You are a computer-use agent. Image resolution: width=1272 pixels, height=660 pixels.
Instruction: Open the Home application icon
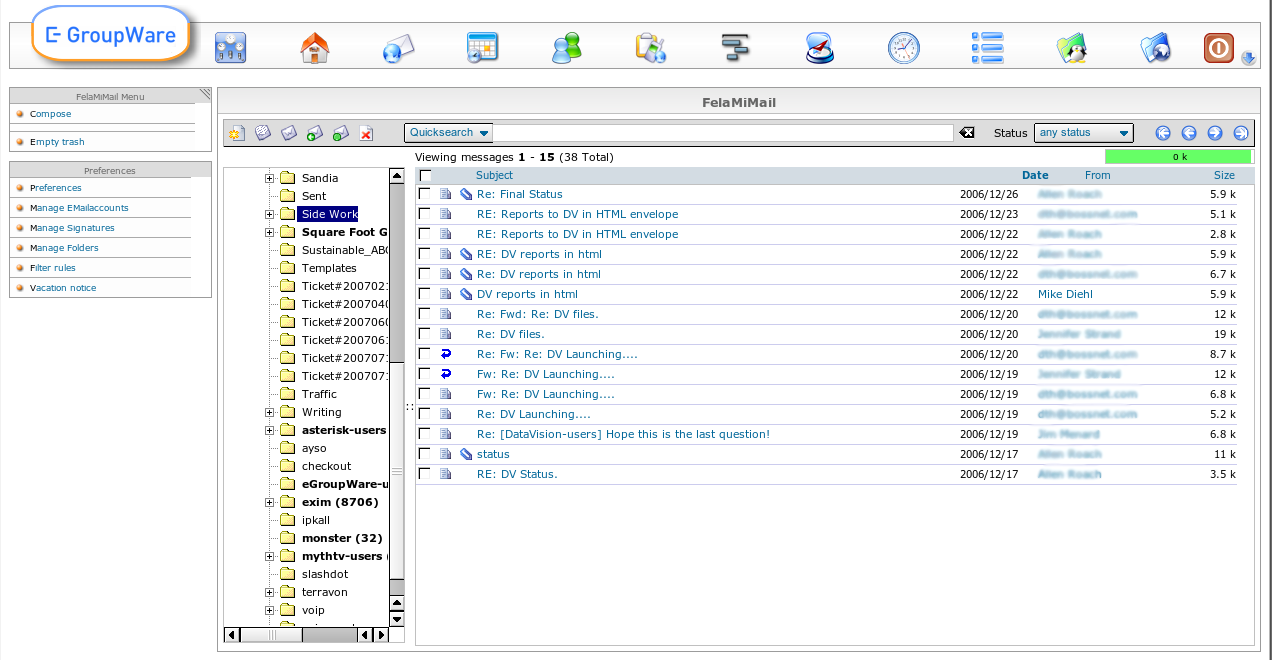(x=315, y=47)
